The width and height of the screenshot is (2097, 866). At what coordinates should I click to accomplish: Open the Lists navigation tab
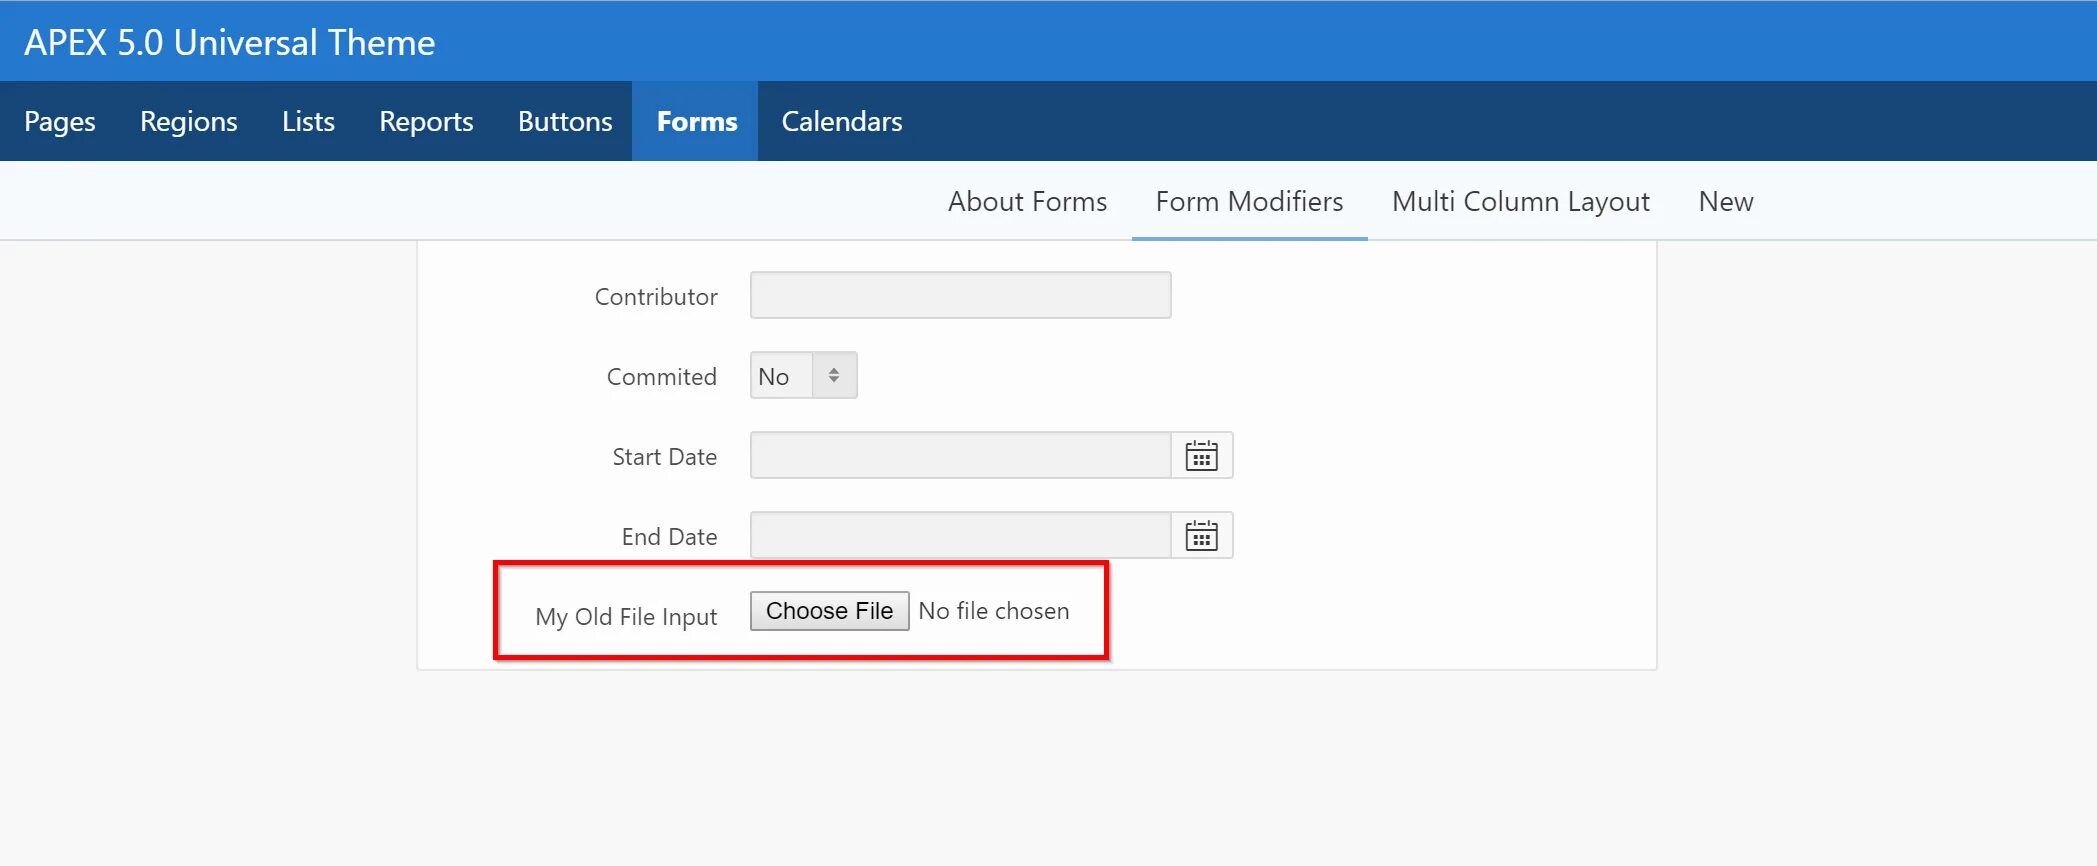pos(308,121)
